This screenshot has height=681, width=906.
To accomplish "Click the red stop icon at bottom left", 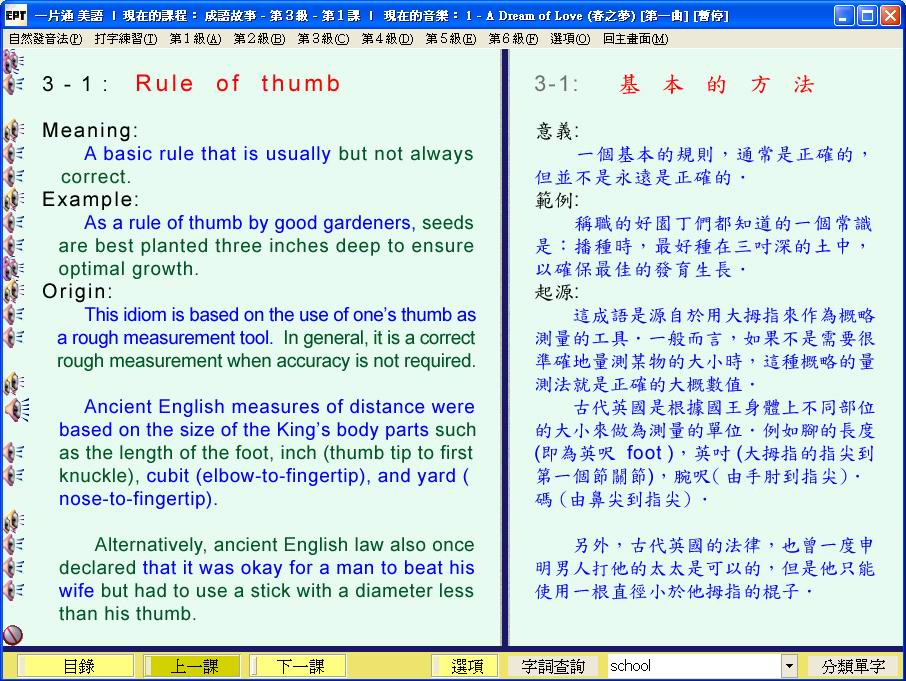I will pyautogui.click(x=13, y=635).
